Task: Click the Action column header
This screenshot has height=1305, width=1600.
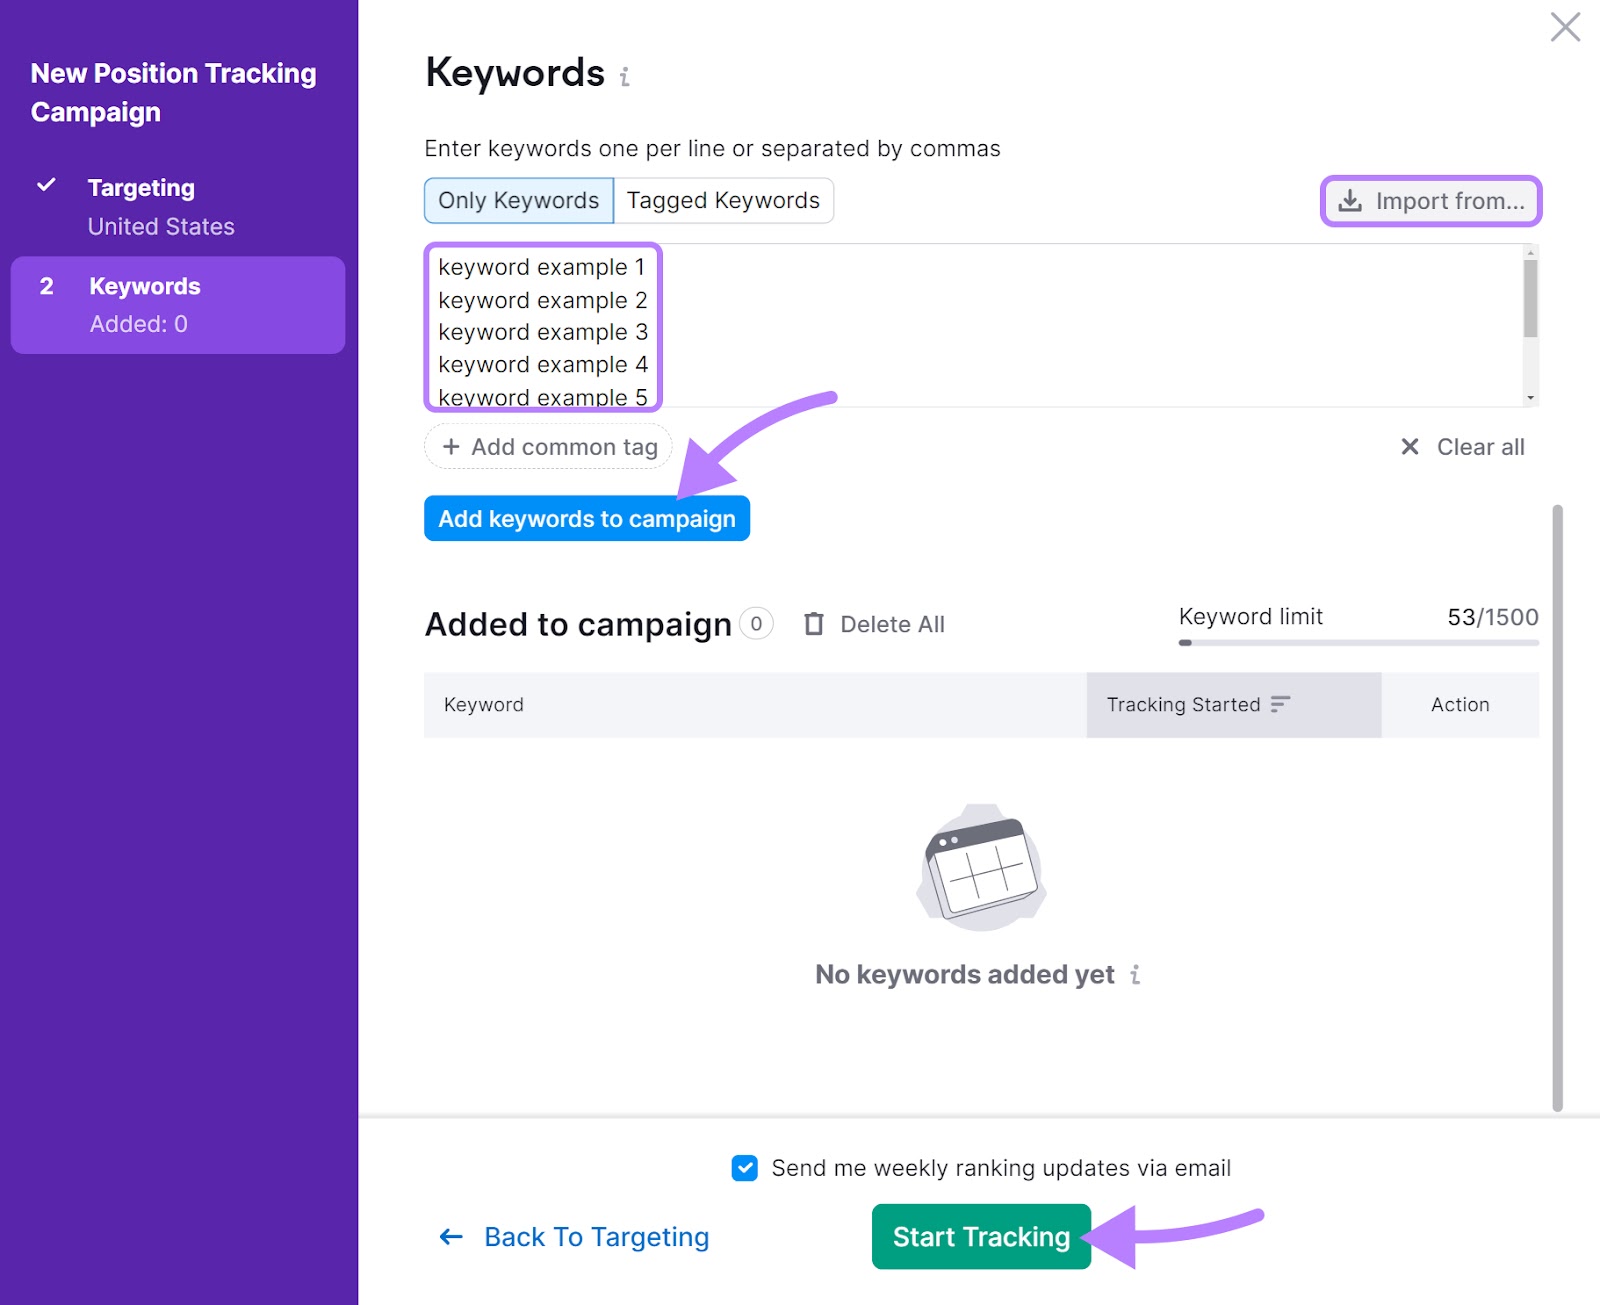Action: [x=1460, y=705]
